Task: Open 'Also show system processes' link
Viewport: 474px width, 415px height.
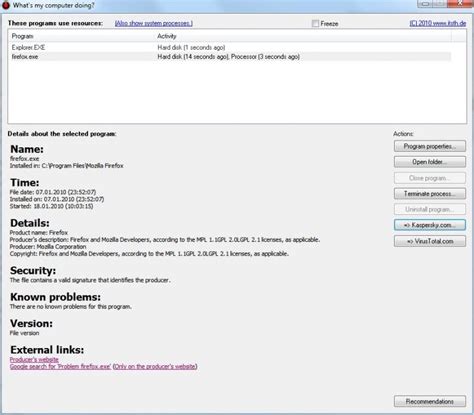Action: 154,23
